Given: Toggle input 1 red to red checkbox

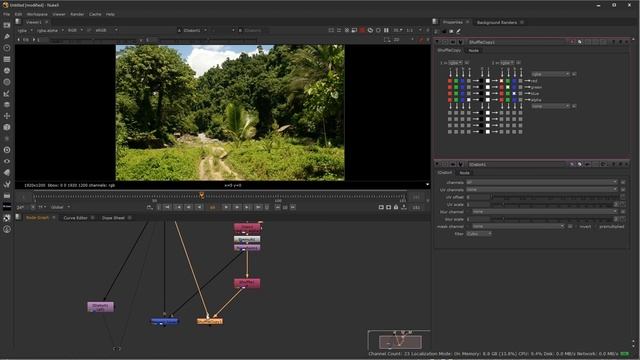Looking at the screenshot, I should point(450,81).
